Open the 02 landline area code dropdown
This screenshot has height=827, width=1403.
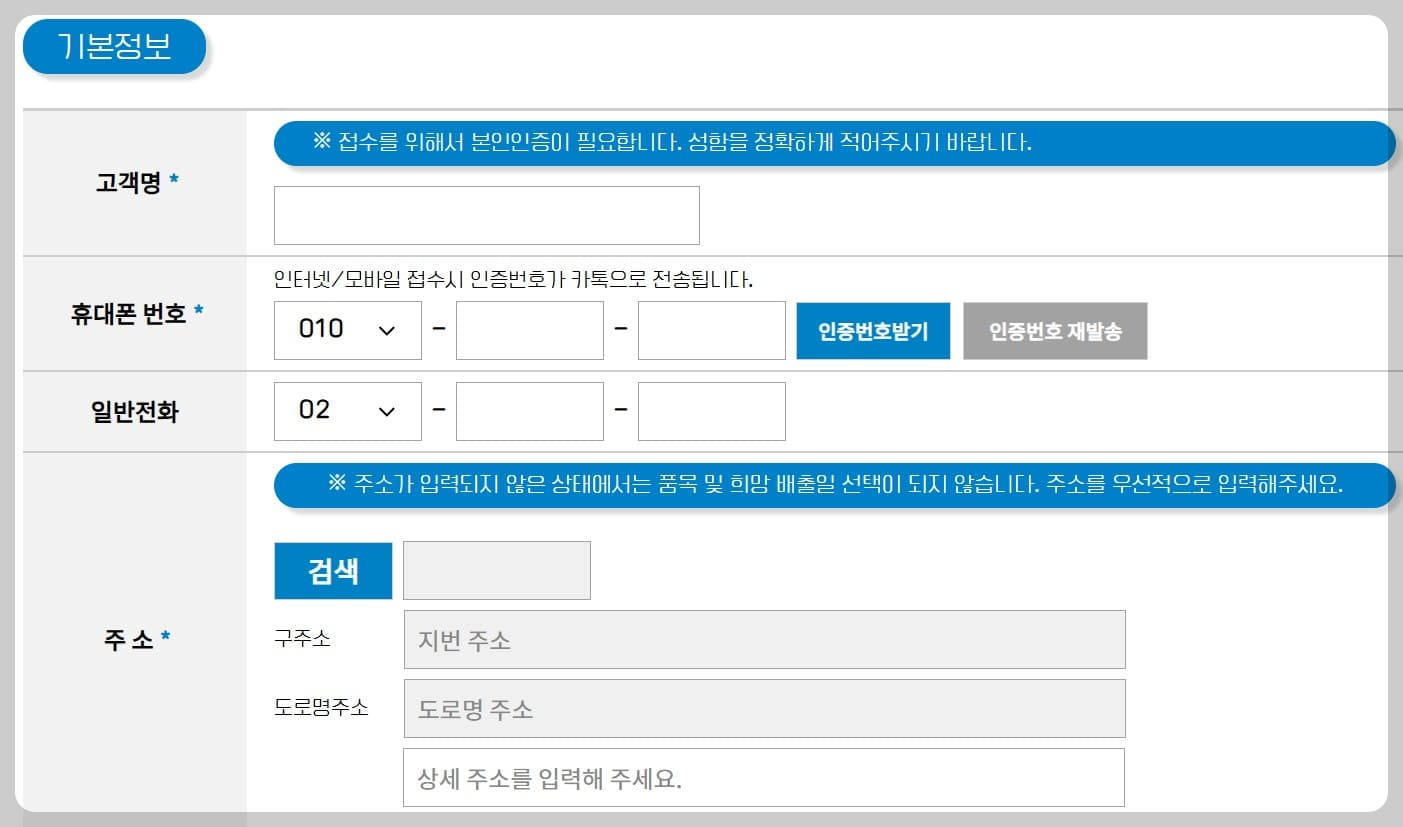click(x=347, y=411)
